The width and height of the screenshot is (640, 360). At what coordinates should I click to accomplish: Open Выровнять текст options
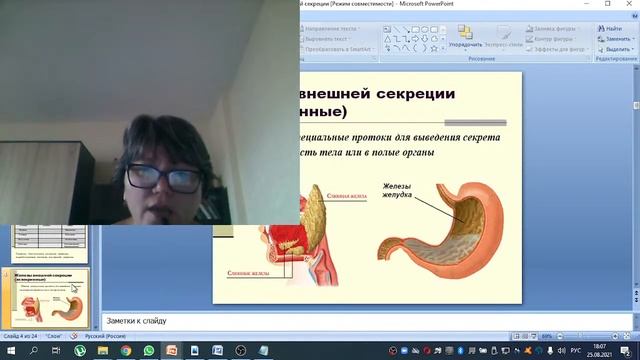coord(326,39)
